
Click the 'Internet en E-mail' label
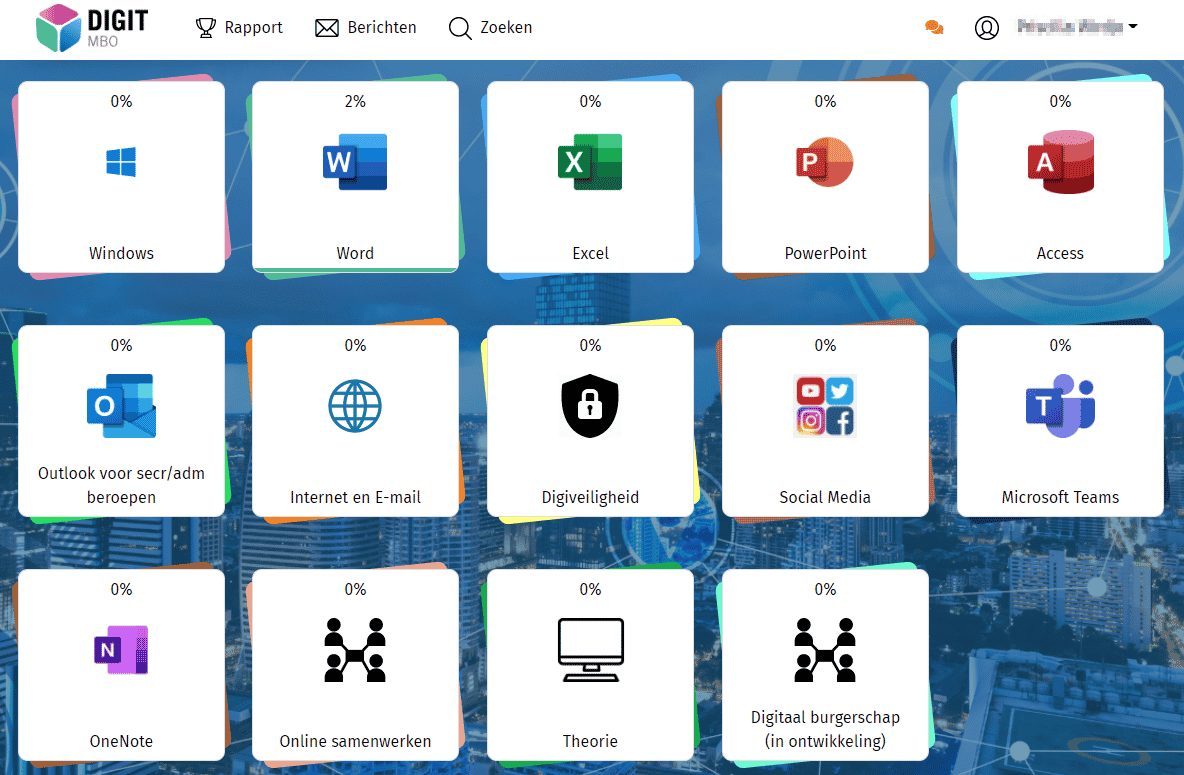[355, 497]
